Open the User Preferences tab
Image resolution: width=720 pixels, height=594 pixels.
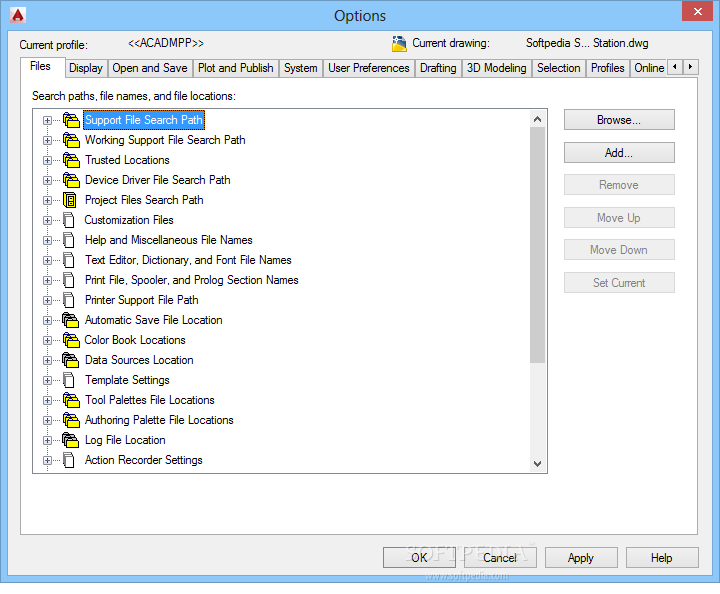point(369,68)
